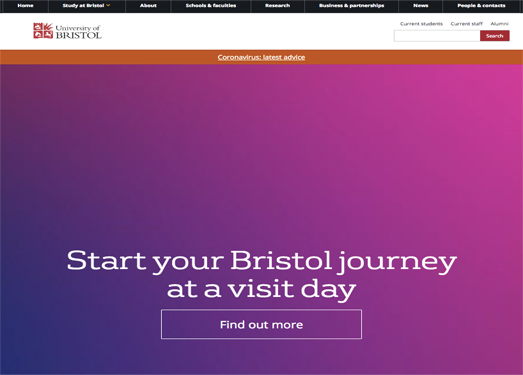Click the University of Bristol logo
Screen dimensions: 523x375
click(67, 31)
